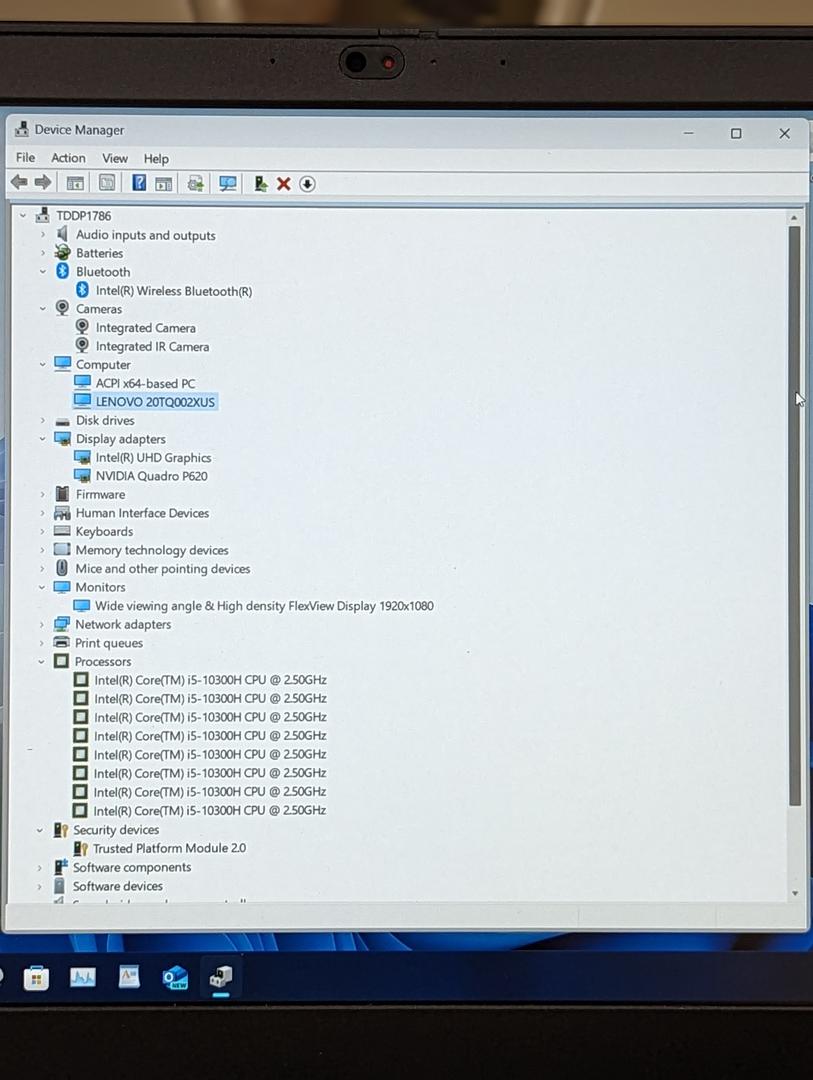Viewport: 813px width, 1080px height.
Task: Click the Show/Hide Console Tree icon
Action: point(74,183)
